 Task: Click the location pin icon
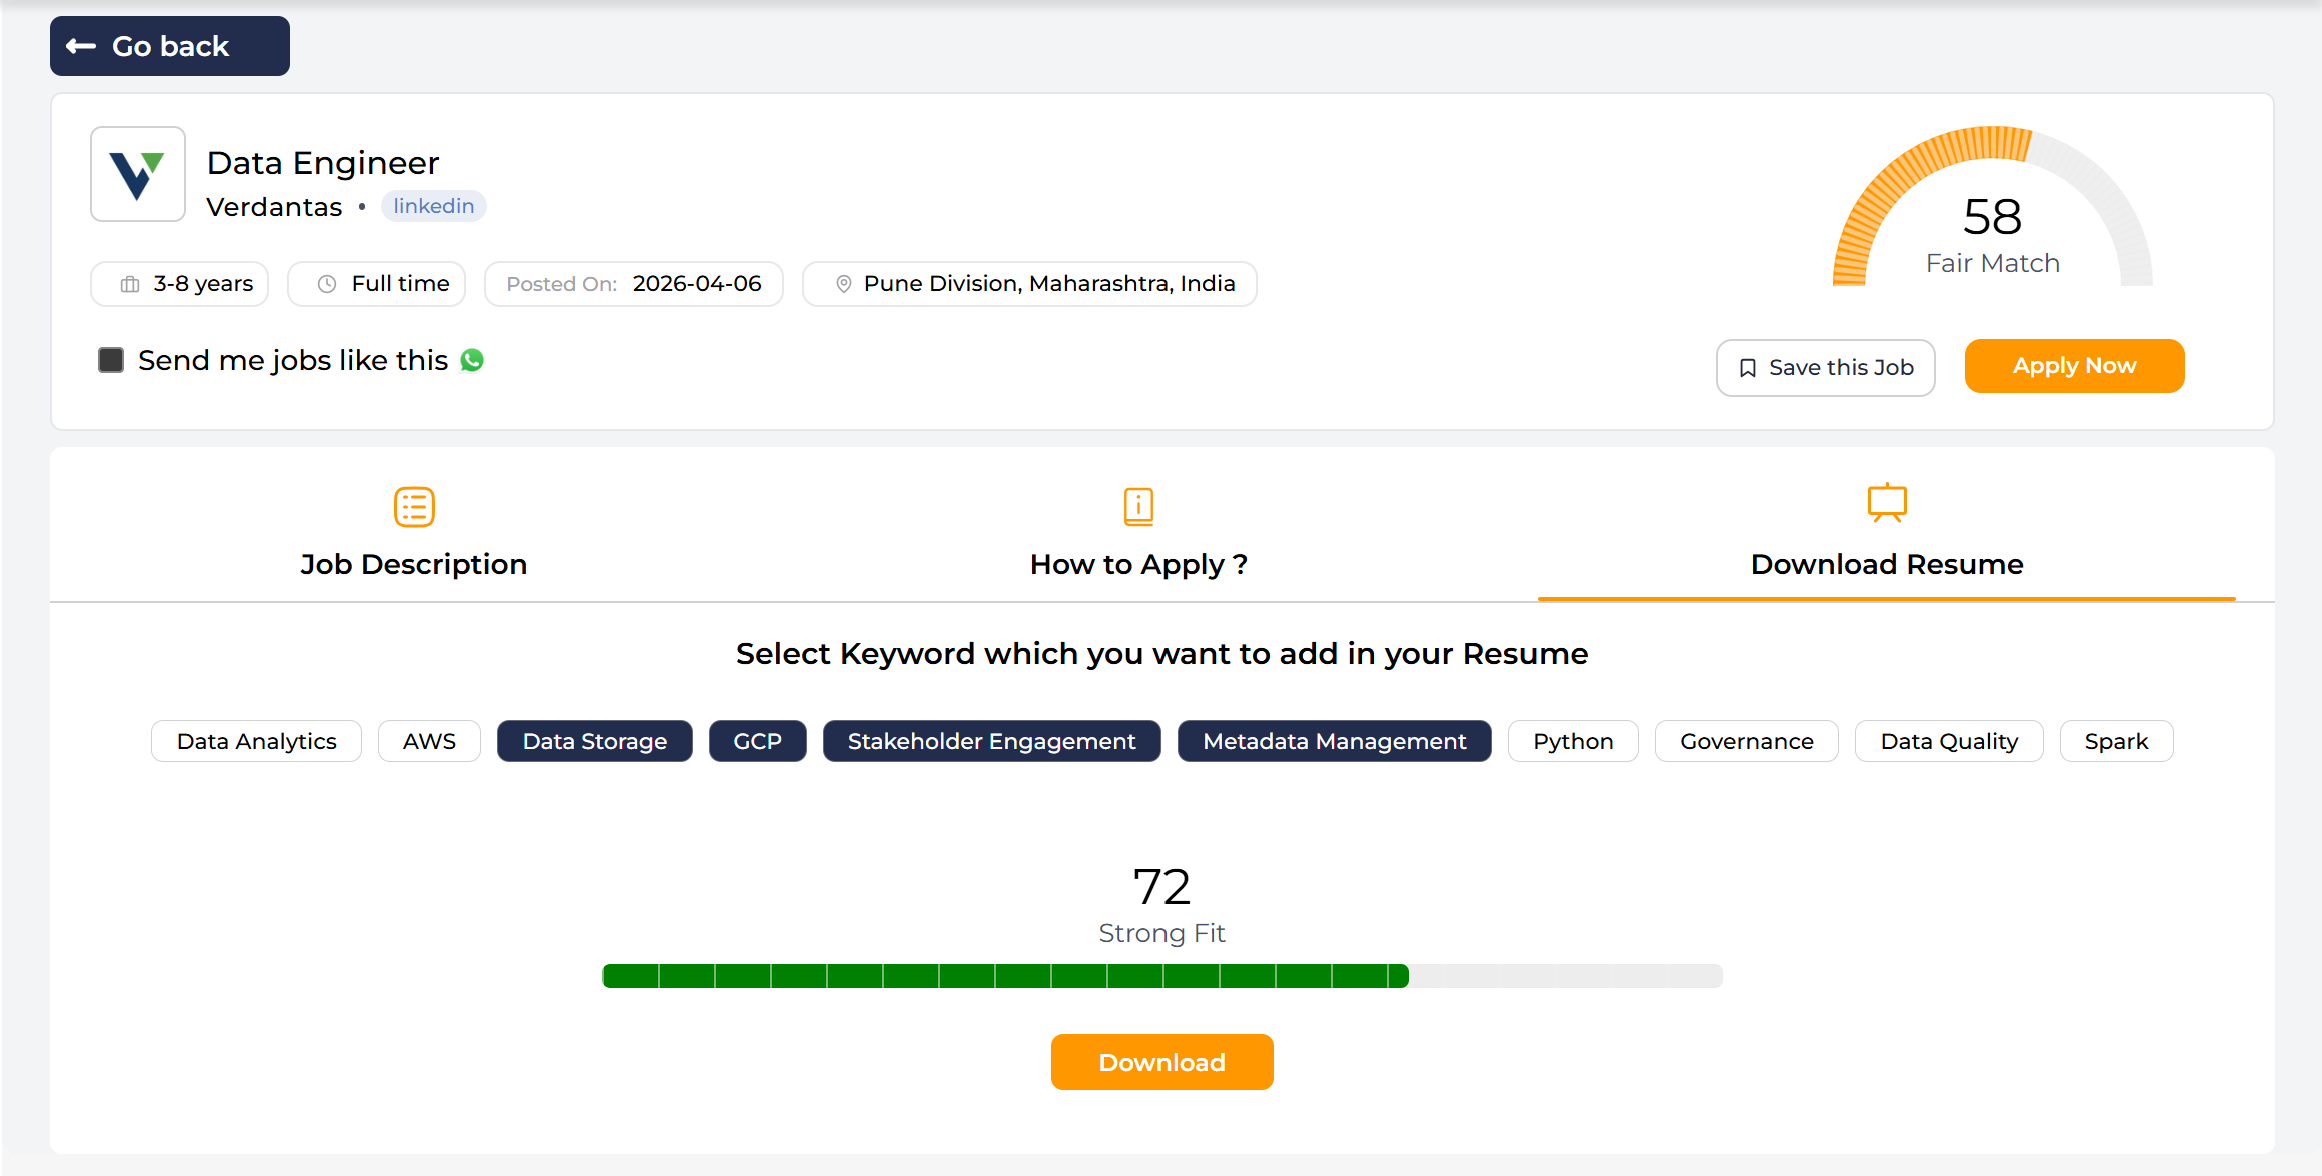(x=843, y=284)
